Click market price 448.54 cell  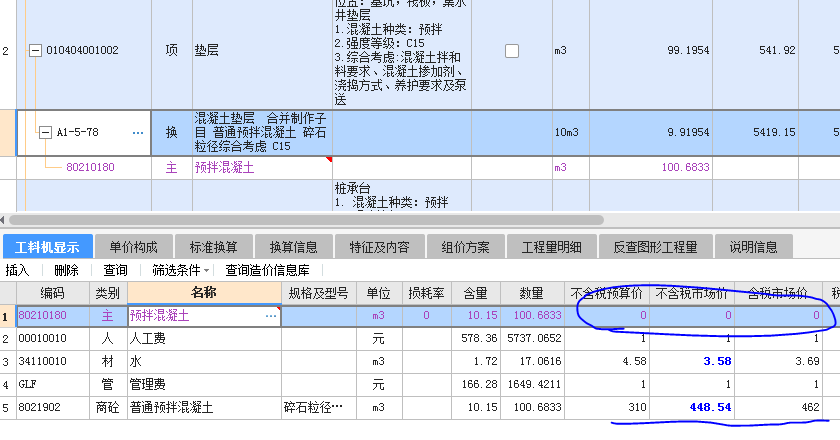click(x=692, y=408)
